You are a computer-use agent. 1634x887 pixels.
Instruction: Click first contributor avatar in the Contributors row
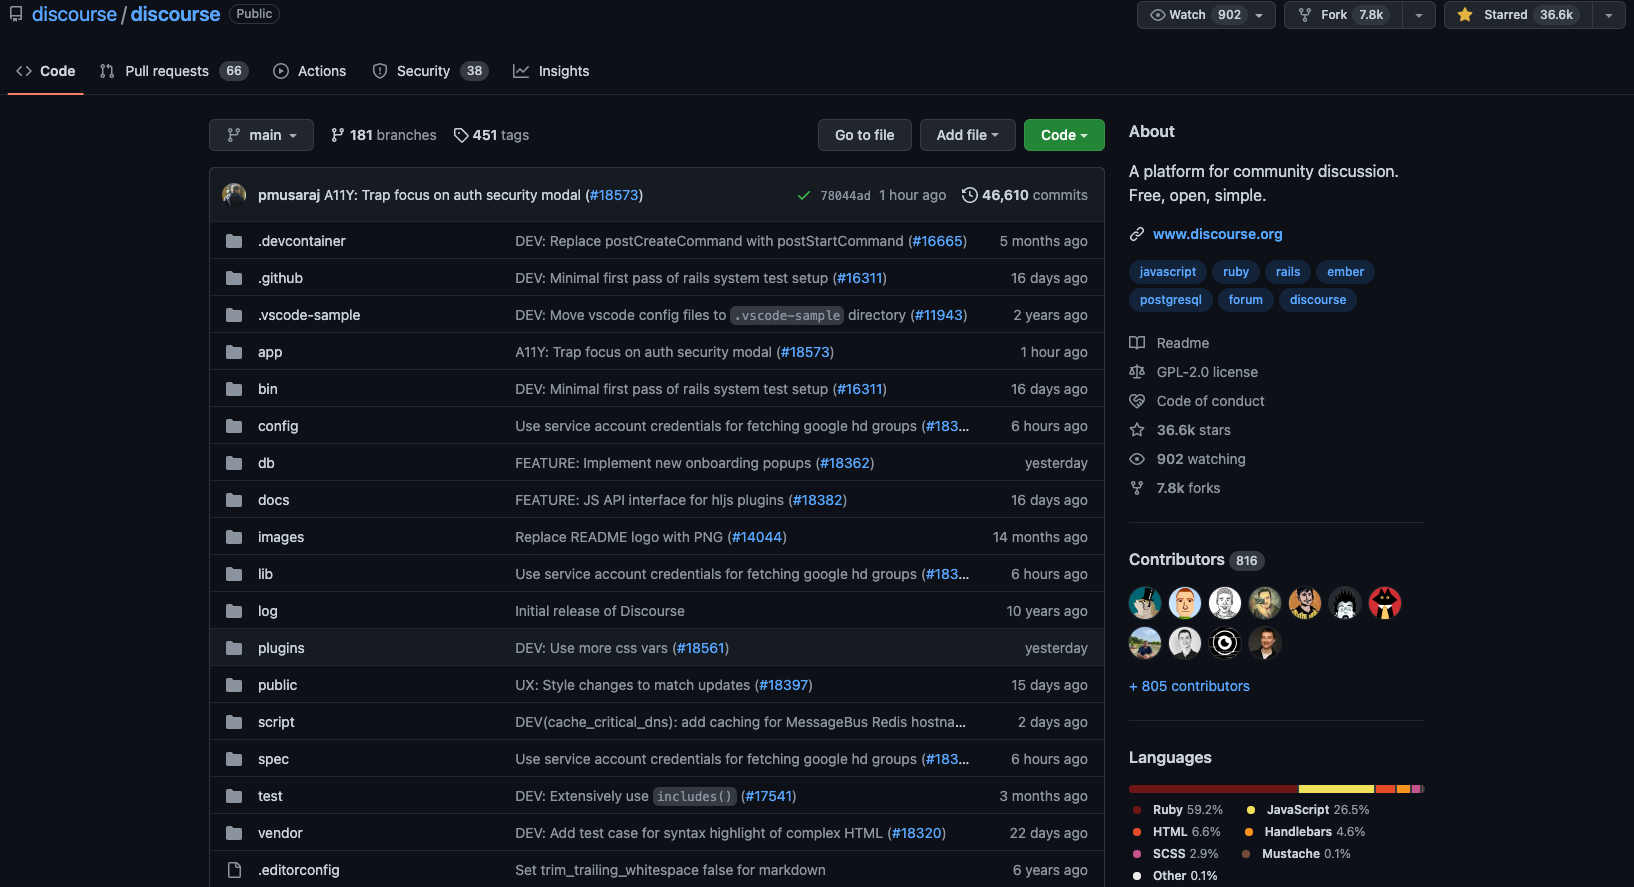pos(1145,603)
